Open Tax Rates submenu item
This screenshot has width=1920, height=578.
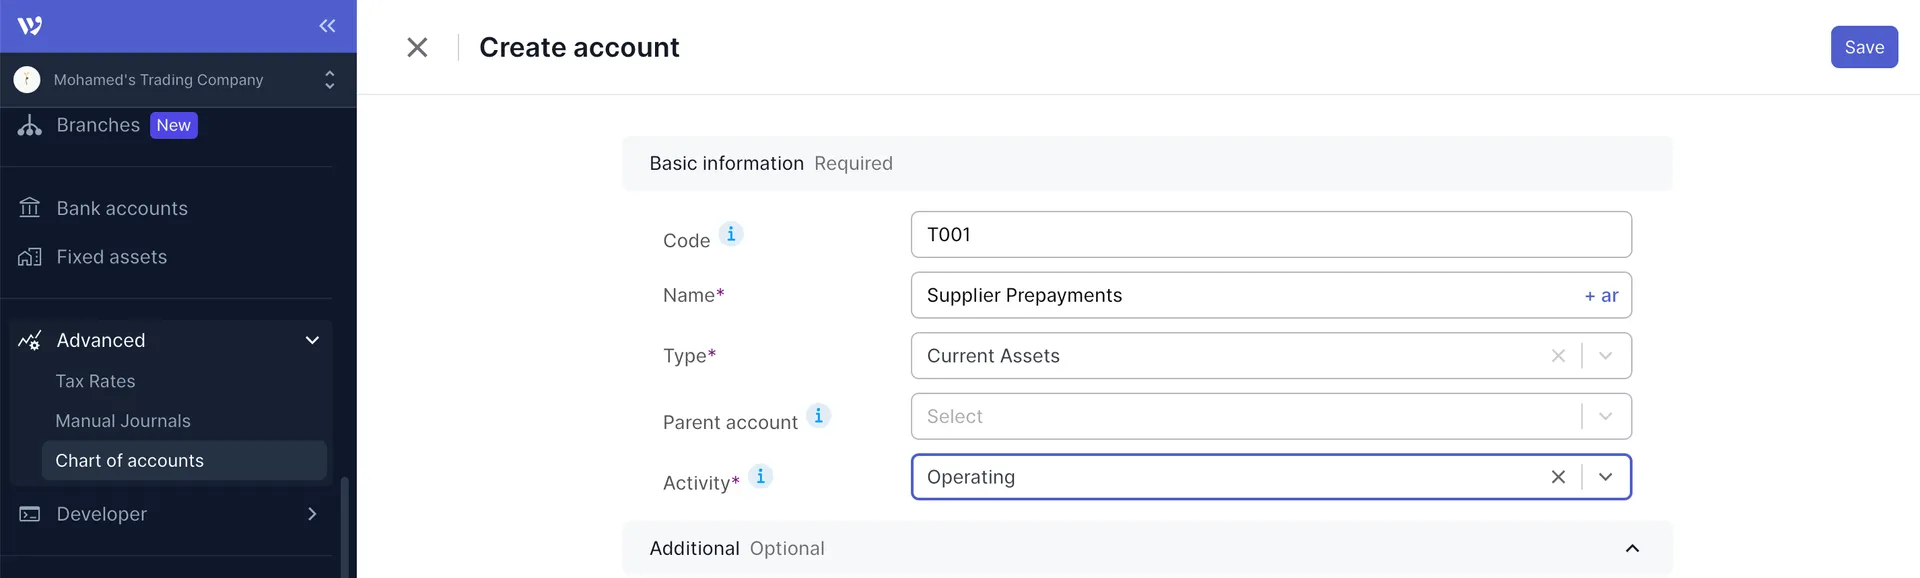(95, 381)
